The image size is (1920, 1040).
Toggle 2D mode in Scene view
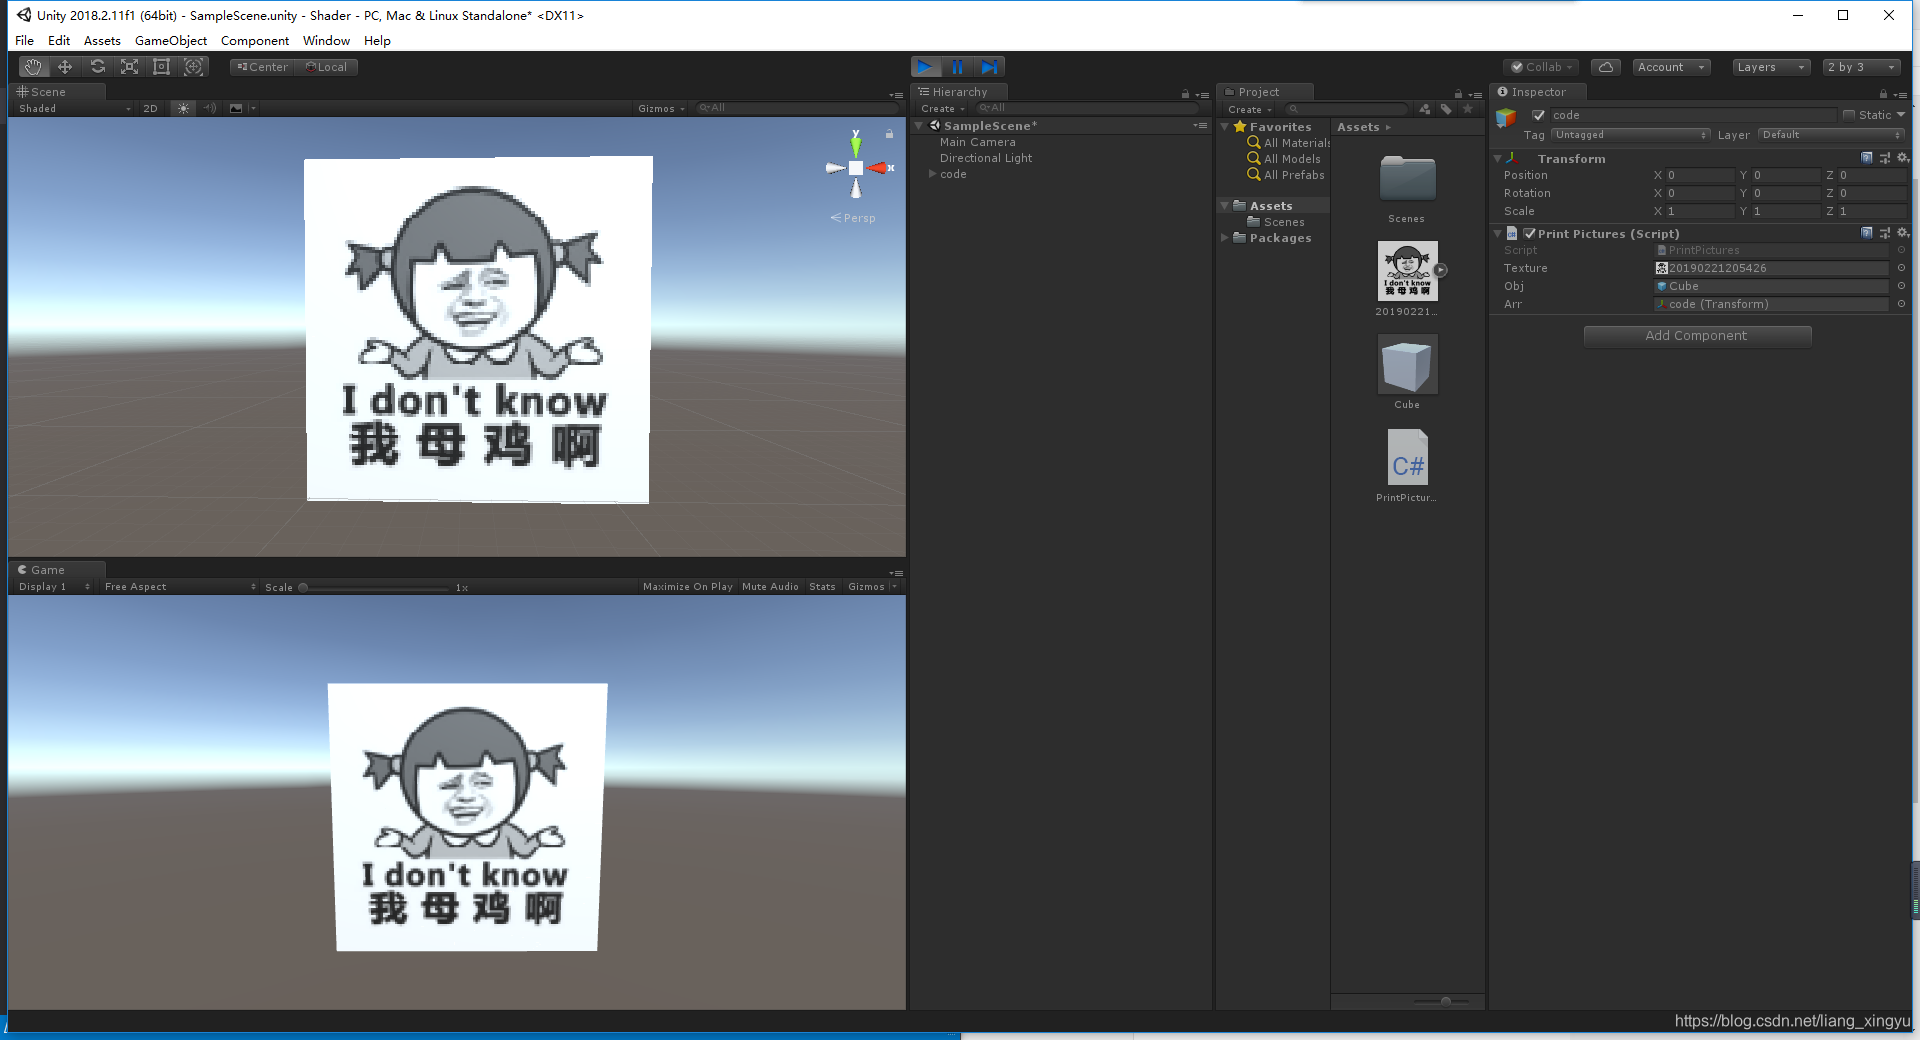click(150, 108)
